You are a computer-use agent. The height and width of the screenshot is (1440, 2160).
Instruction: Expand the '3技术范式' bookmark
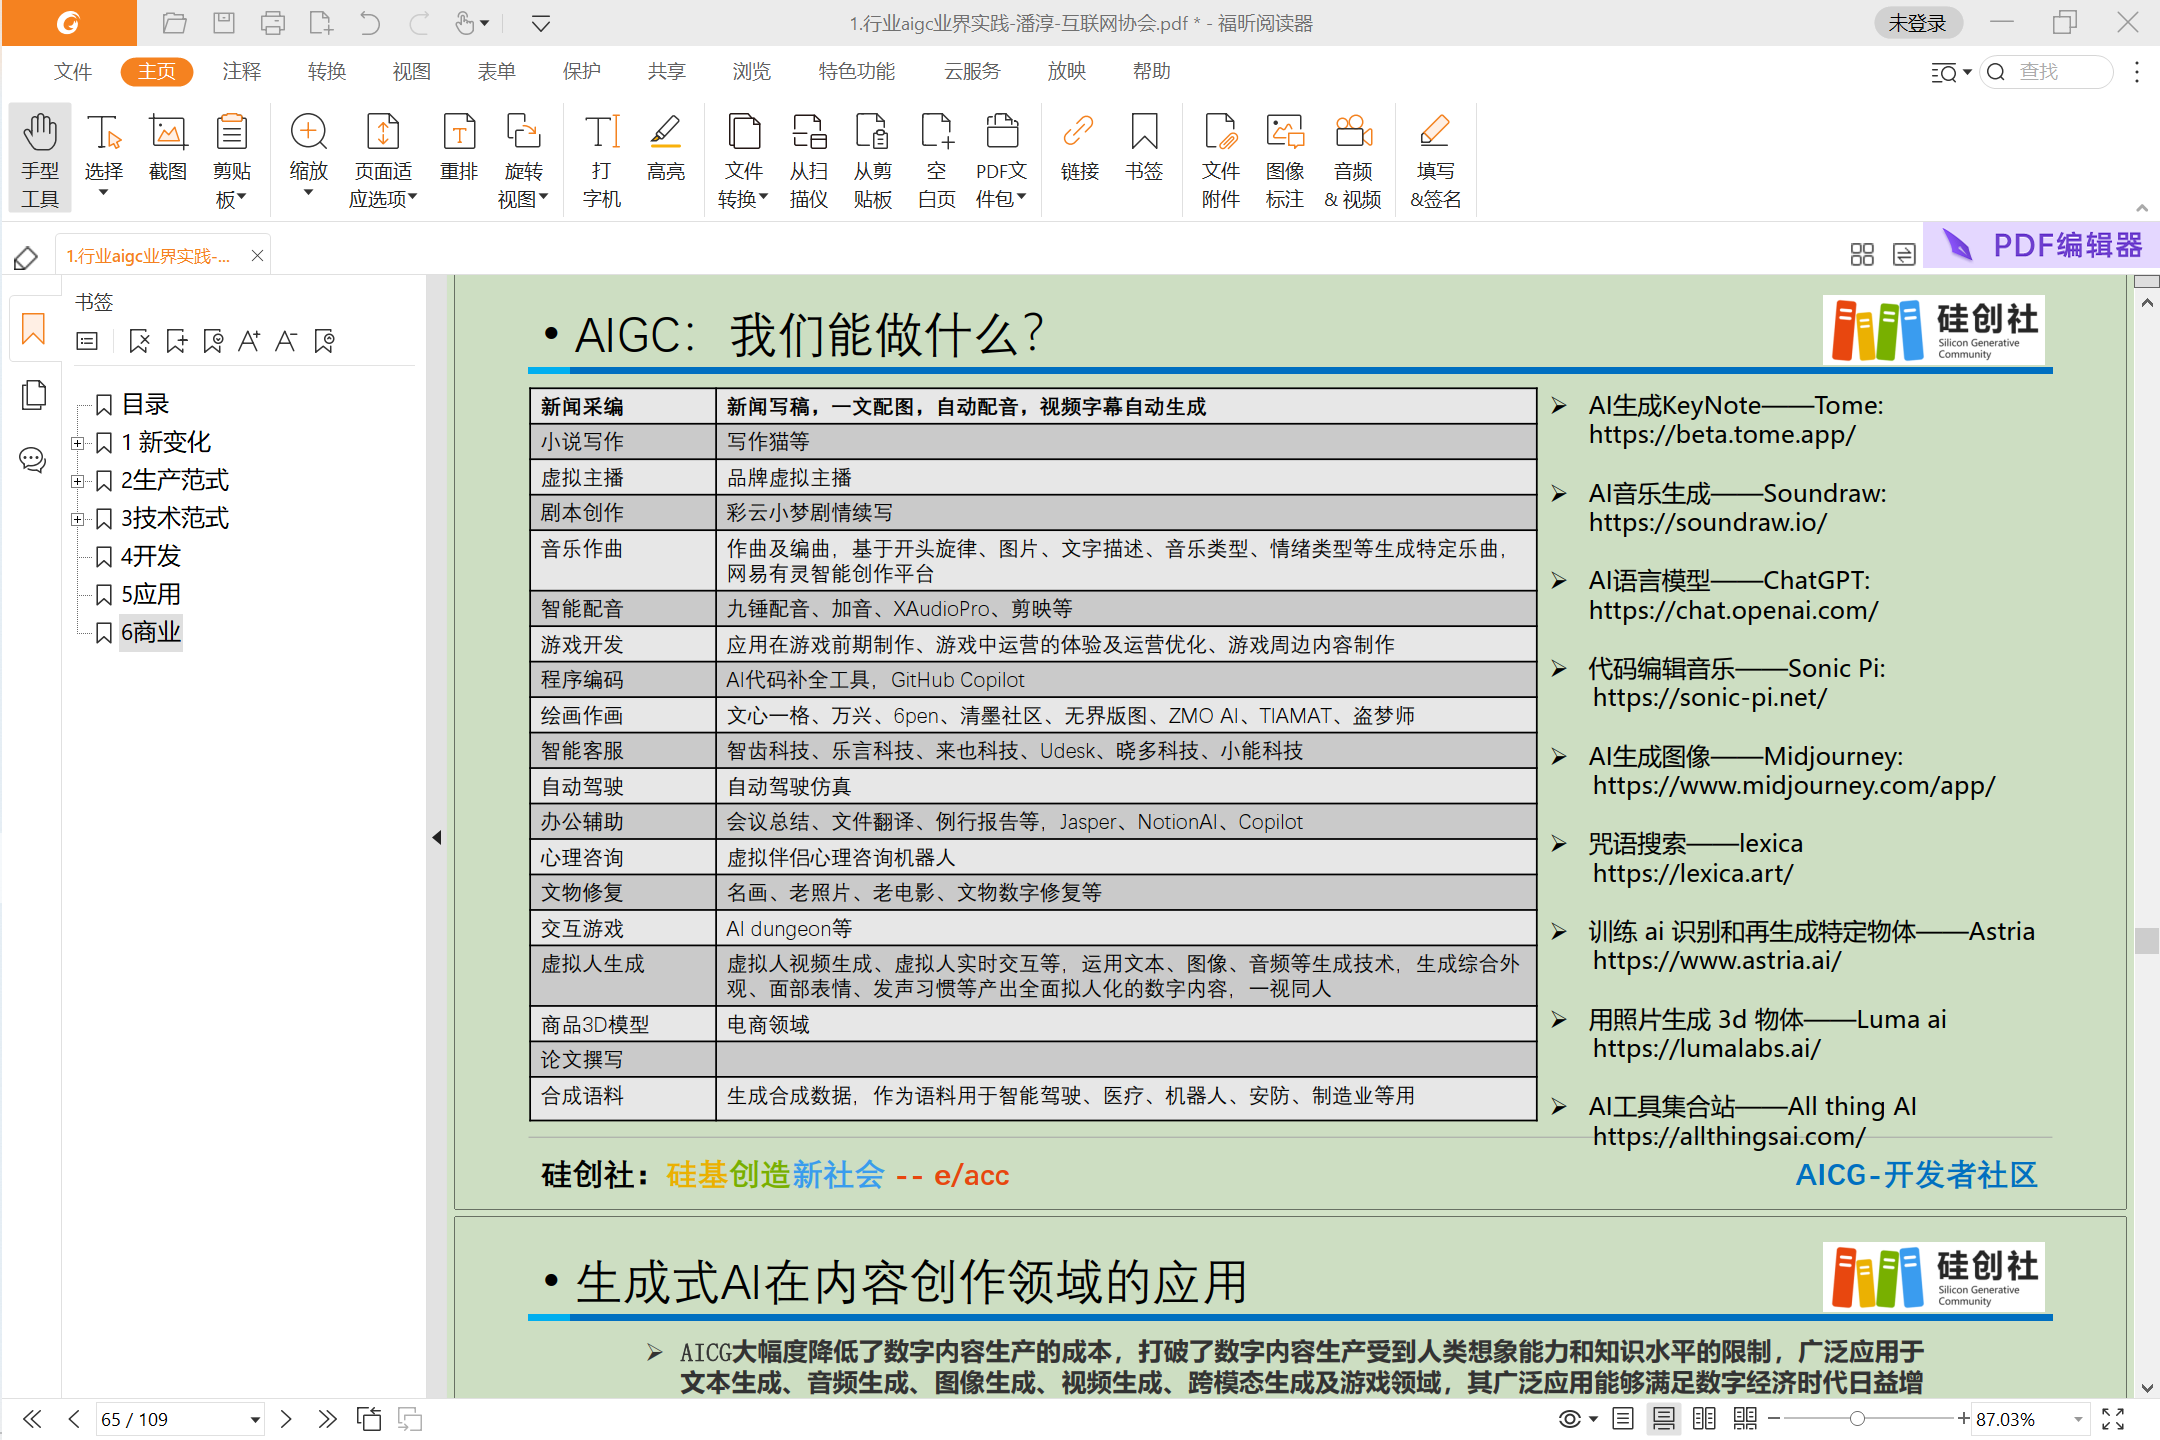[x=77, y=519]
